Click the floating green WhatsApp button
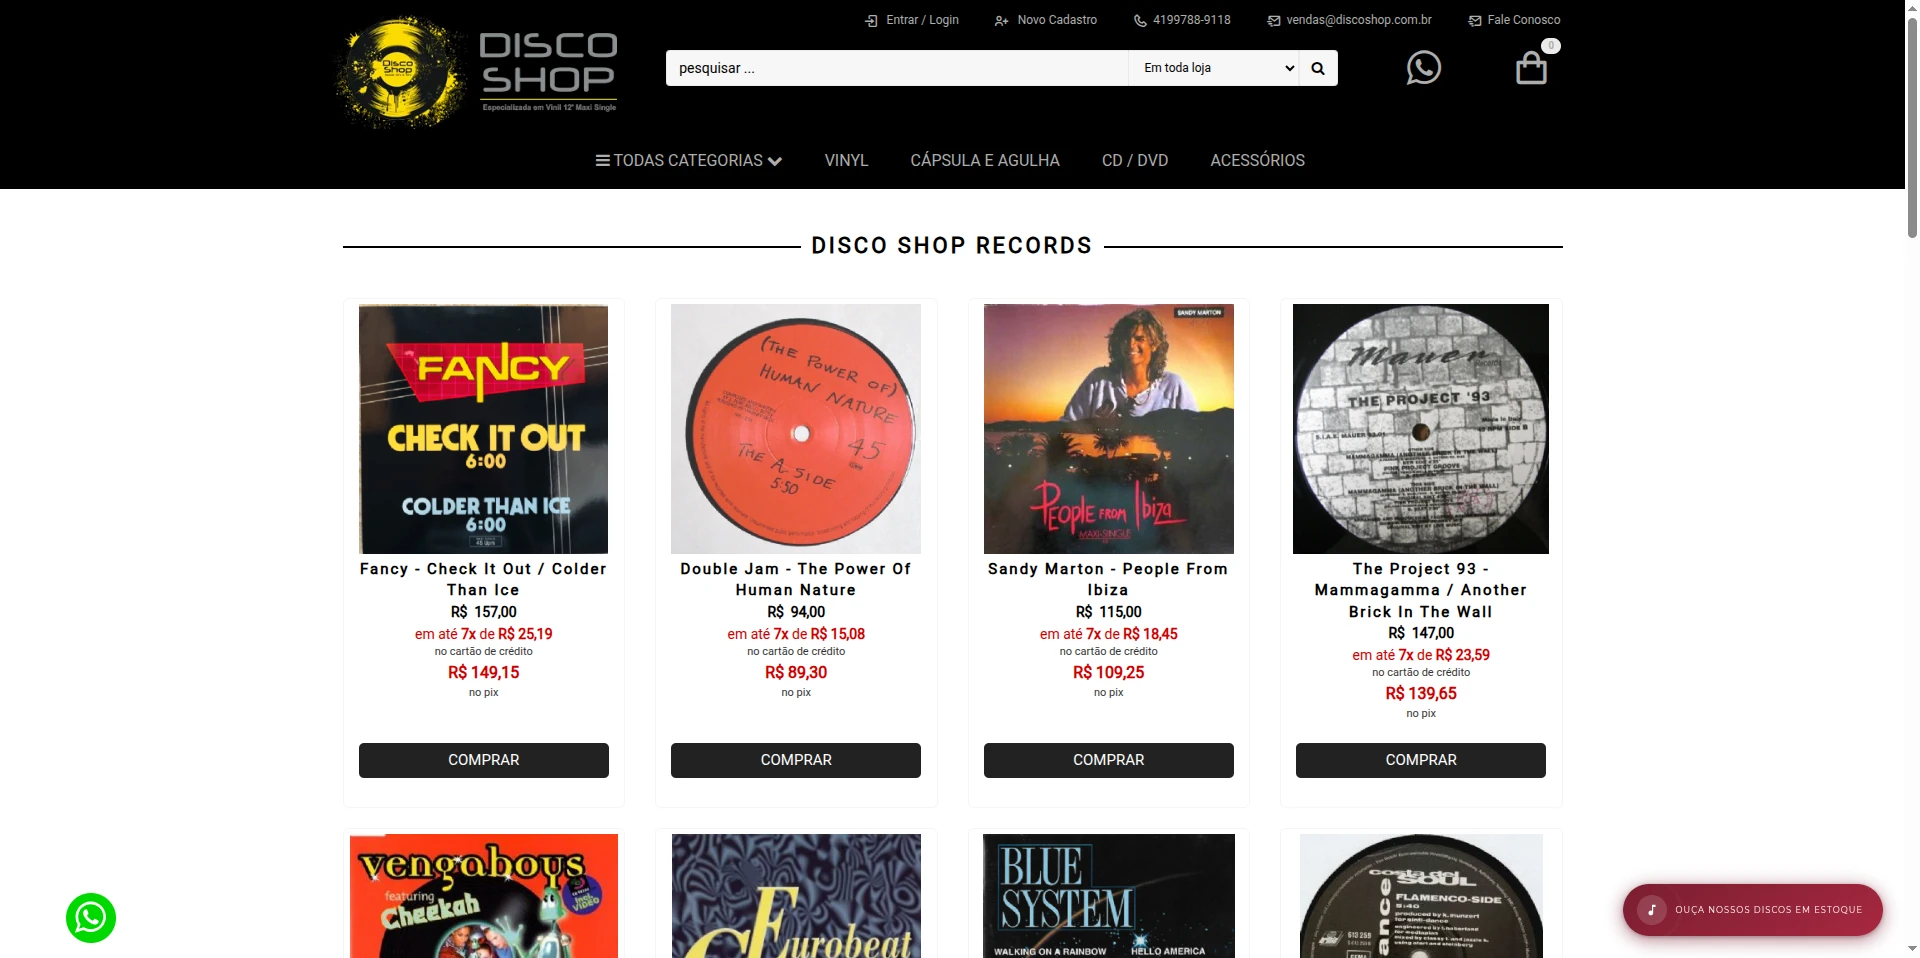1920x958 pixels. click(91, 917)
